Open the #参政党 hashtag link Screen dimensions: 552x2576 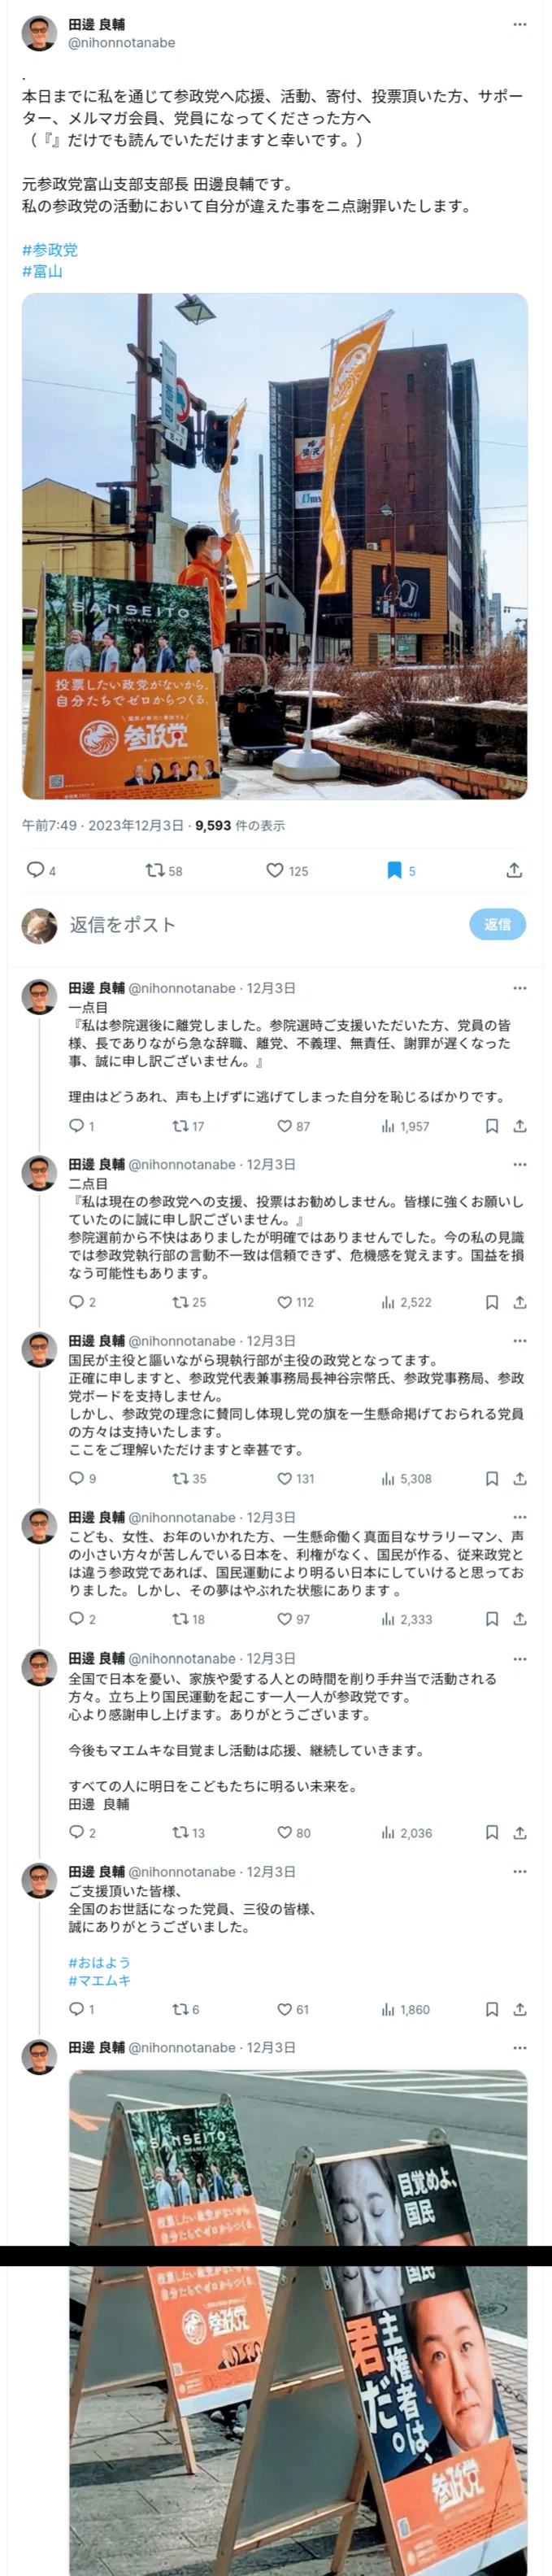[50, 250]
